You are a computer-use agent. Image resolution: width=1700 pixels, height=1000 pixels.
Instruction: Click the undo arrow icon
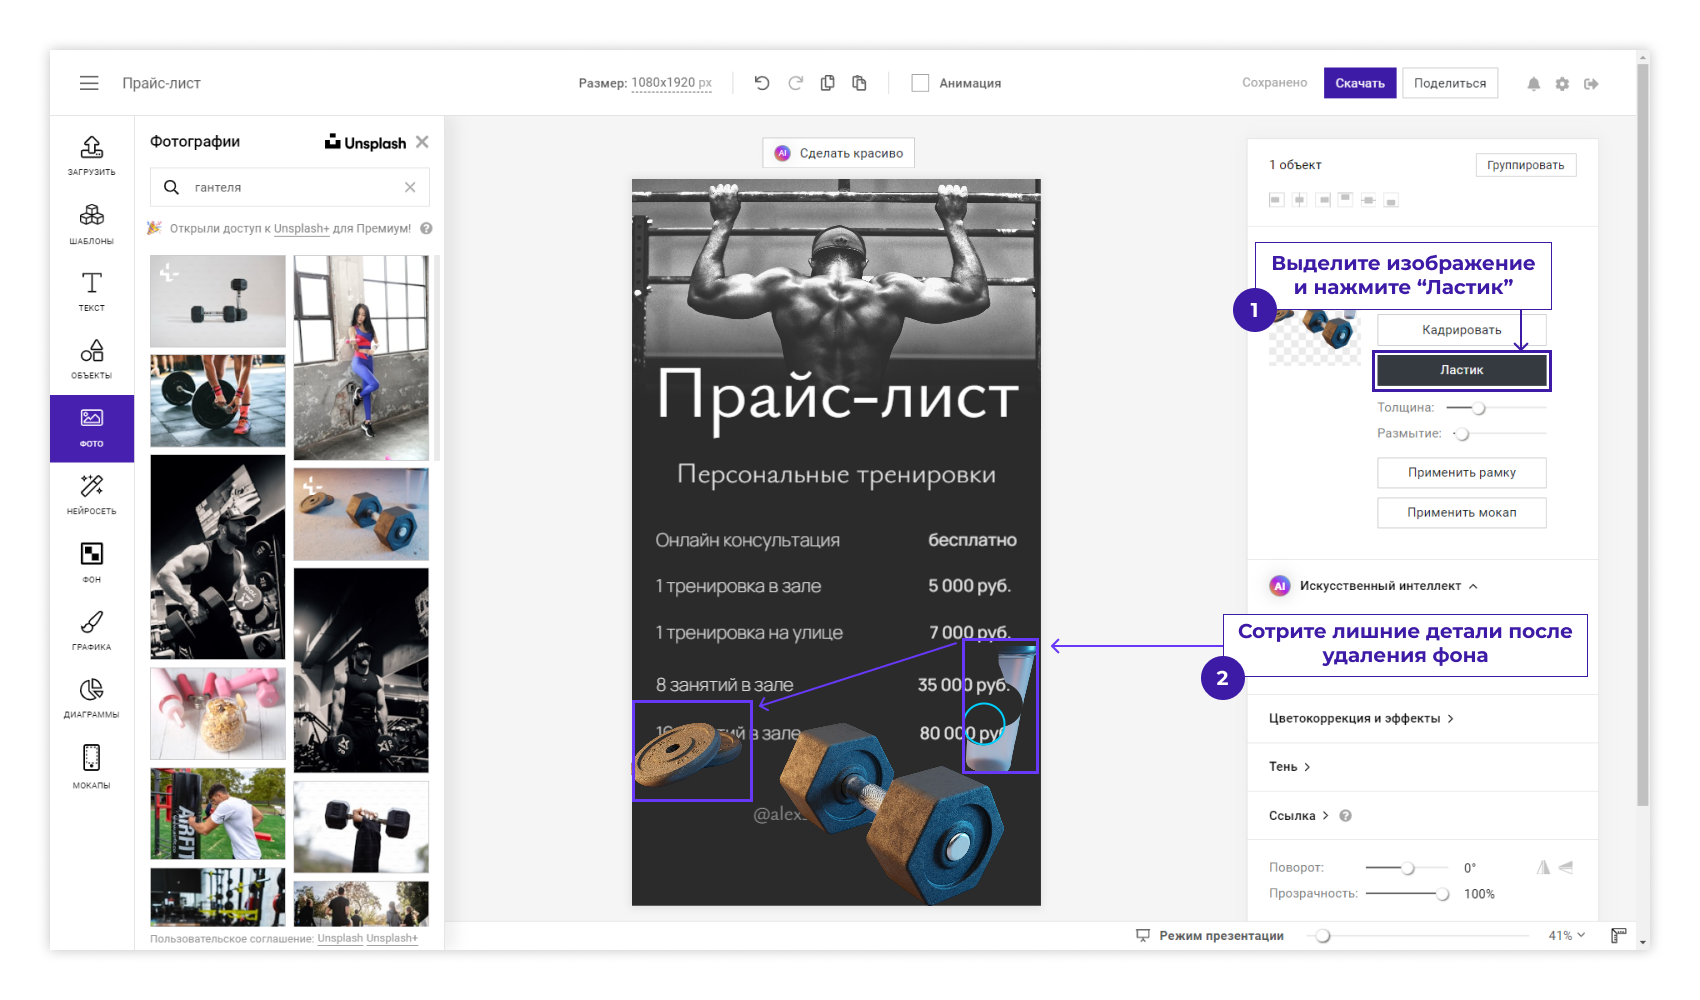[x=762, y=83]
